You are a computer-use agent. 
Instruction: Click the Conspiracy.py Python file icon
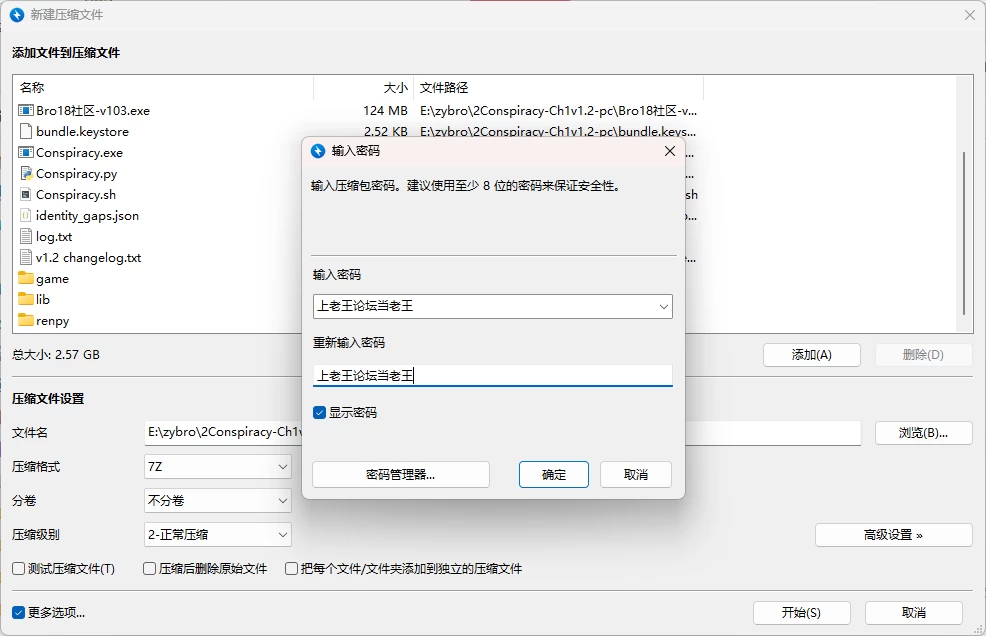pos(26,174)
